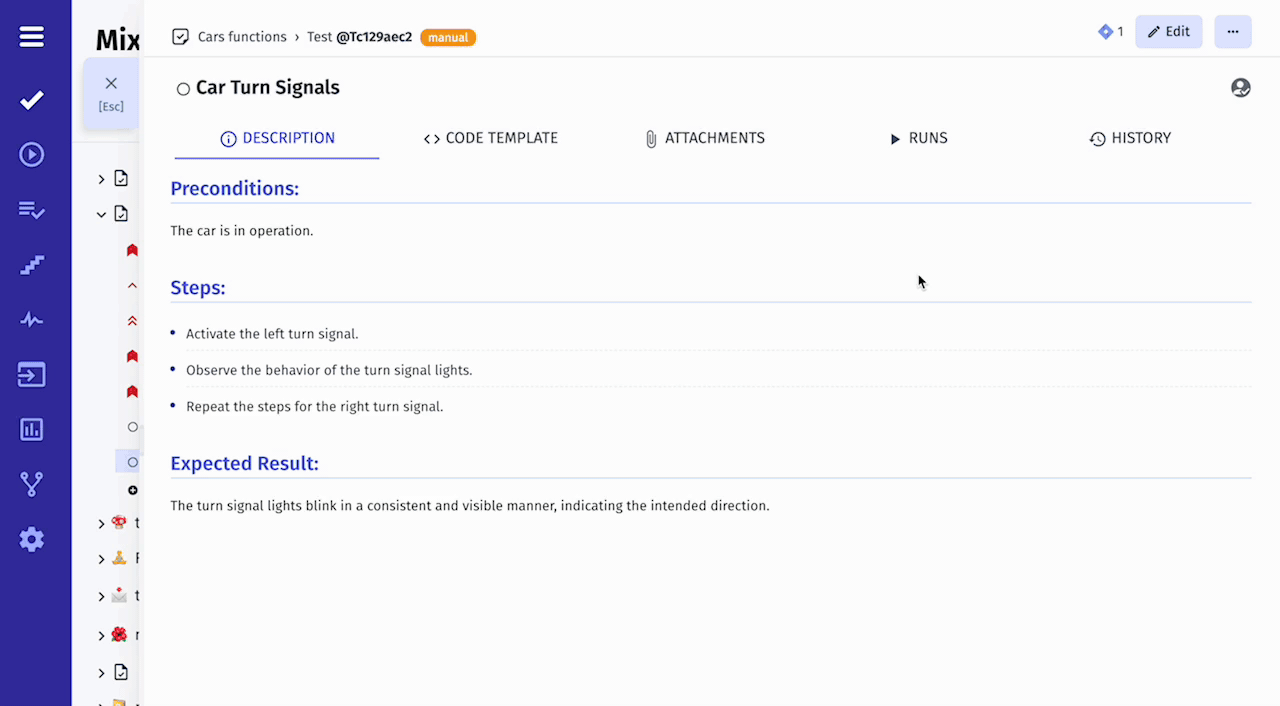Collapse the expanded suite in tree

[x=101, y=214]
